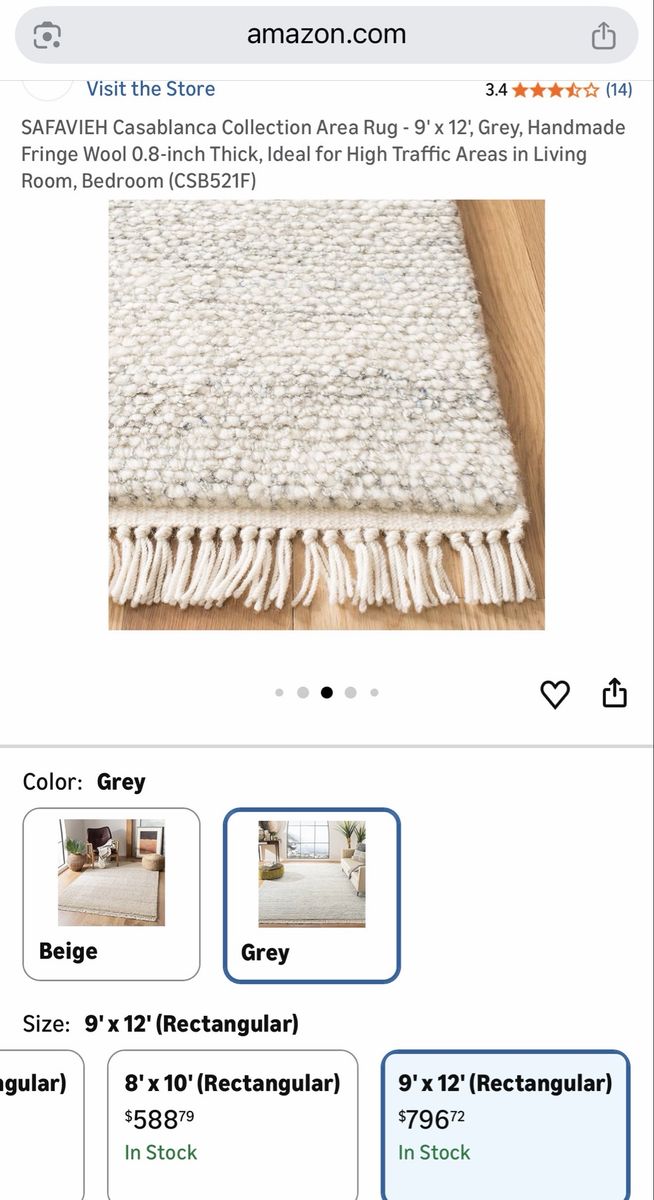Open the Visit the Store link

tap(150, 89)
